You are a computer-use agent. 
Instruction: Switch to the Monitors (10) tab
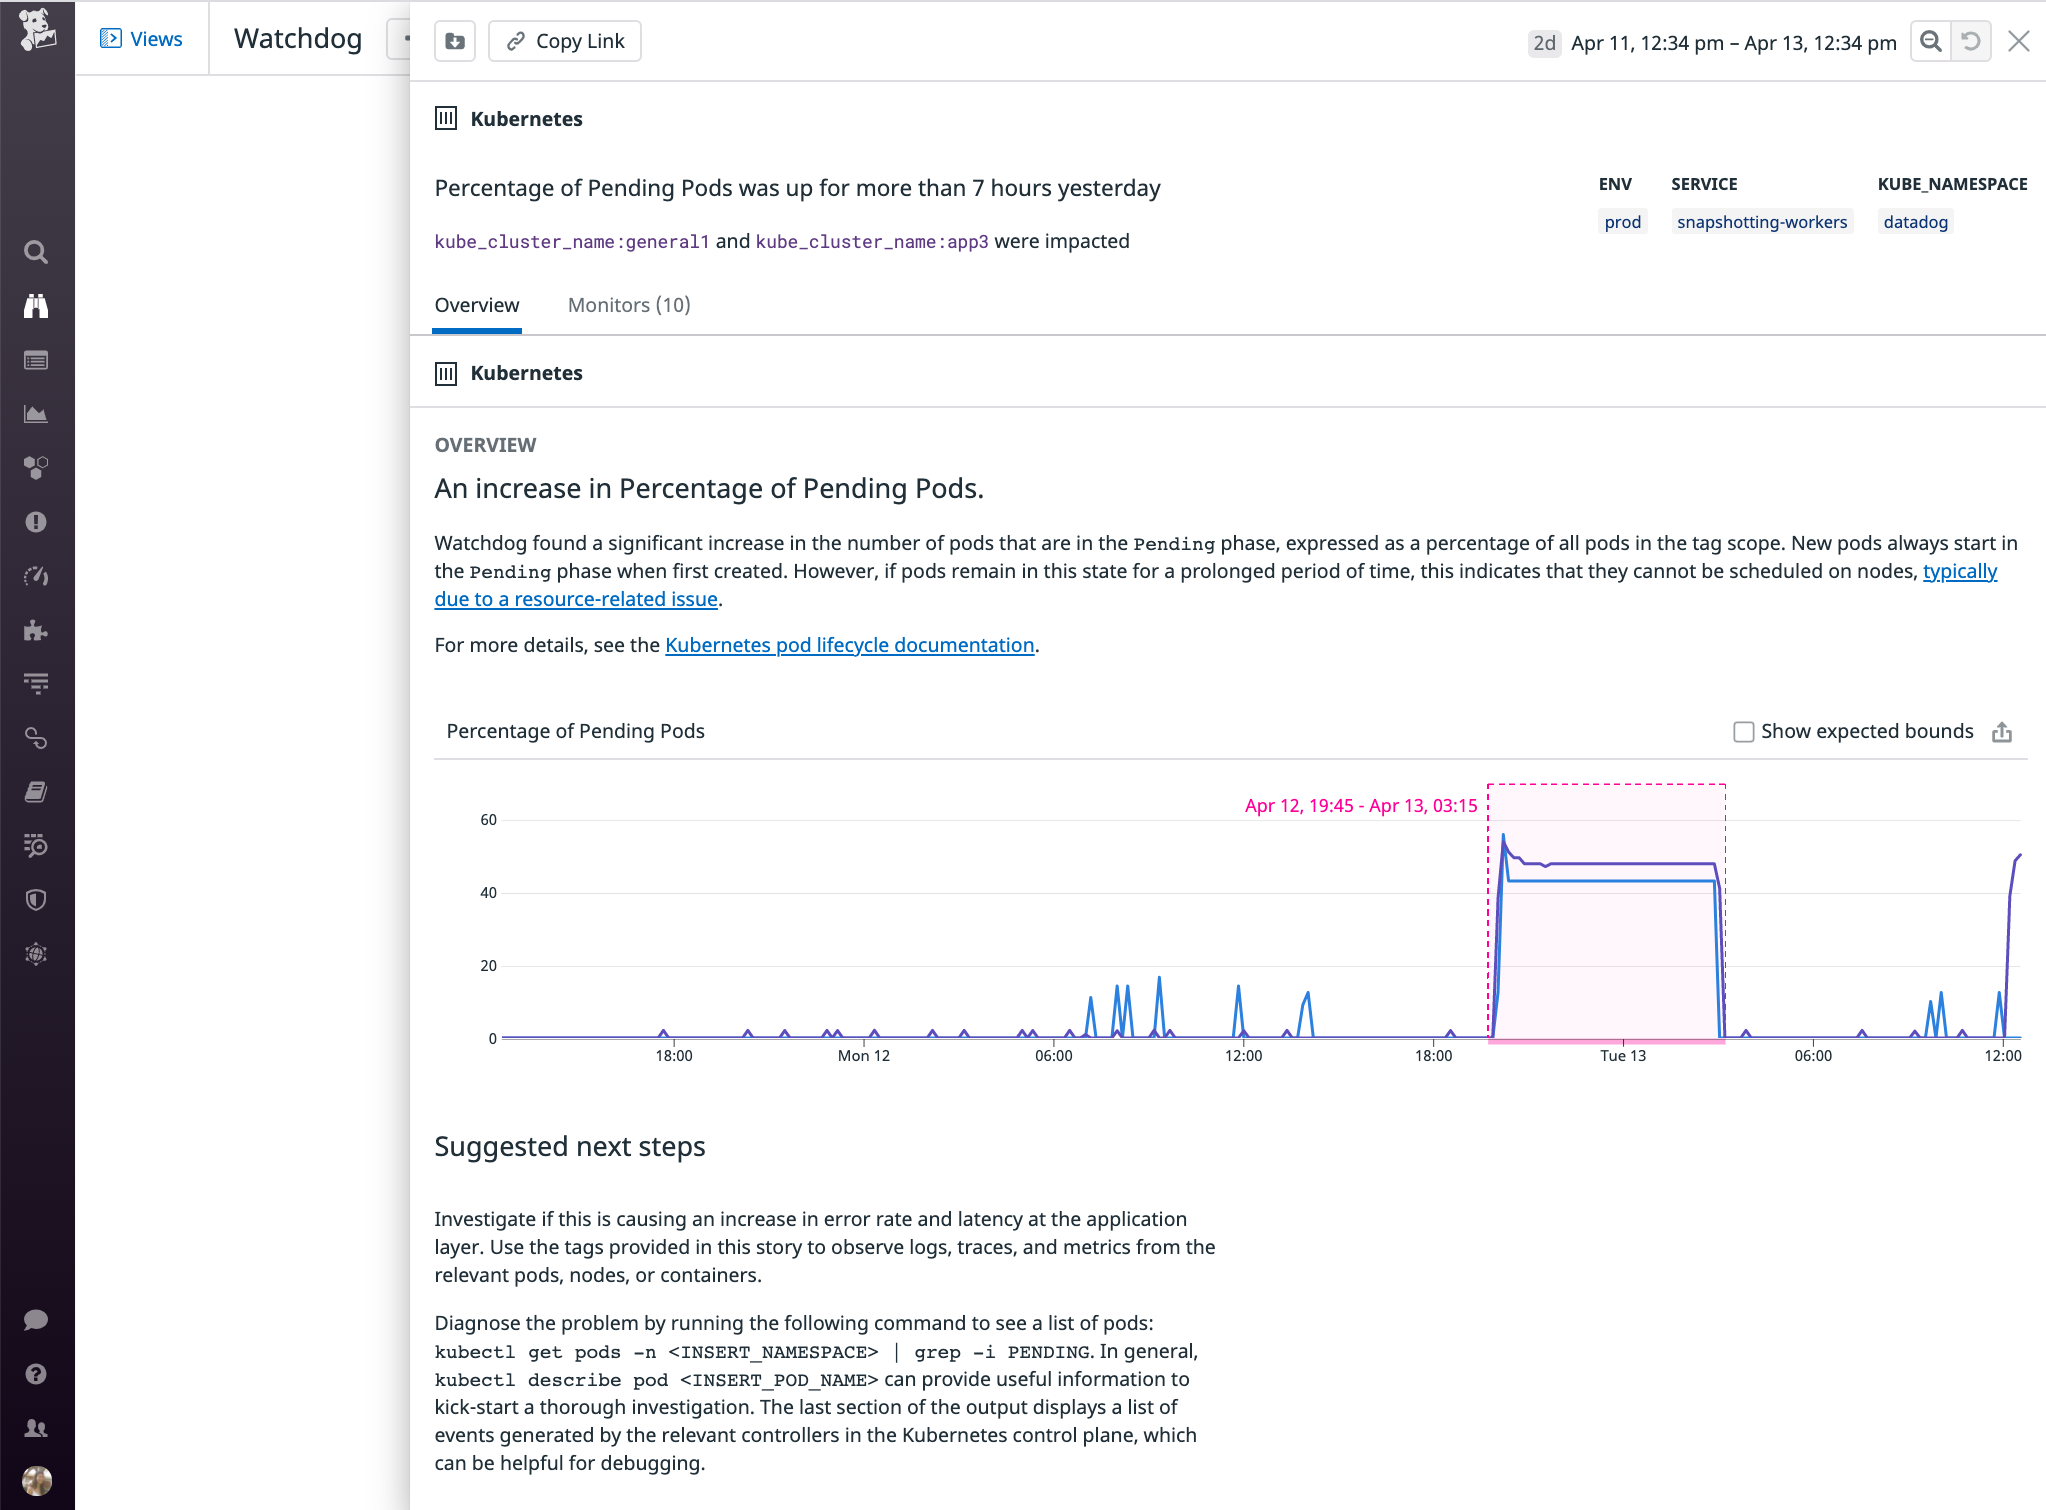pos(628,305)
